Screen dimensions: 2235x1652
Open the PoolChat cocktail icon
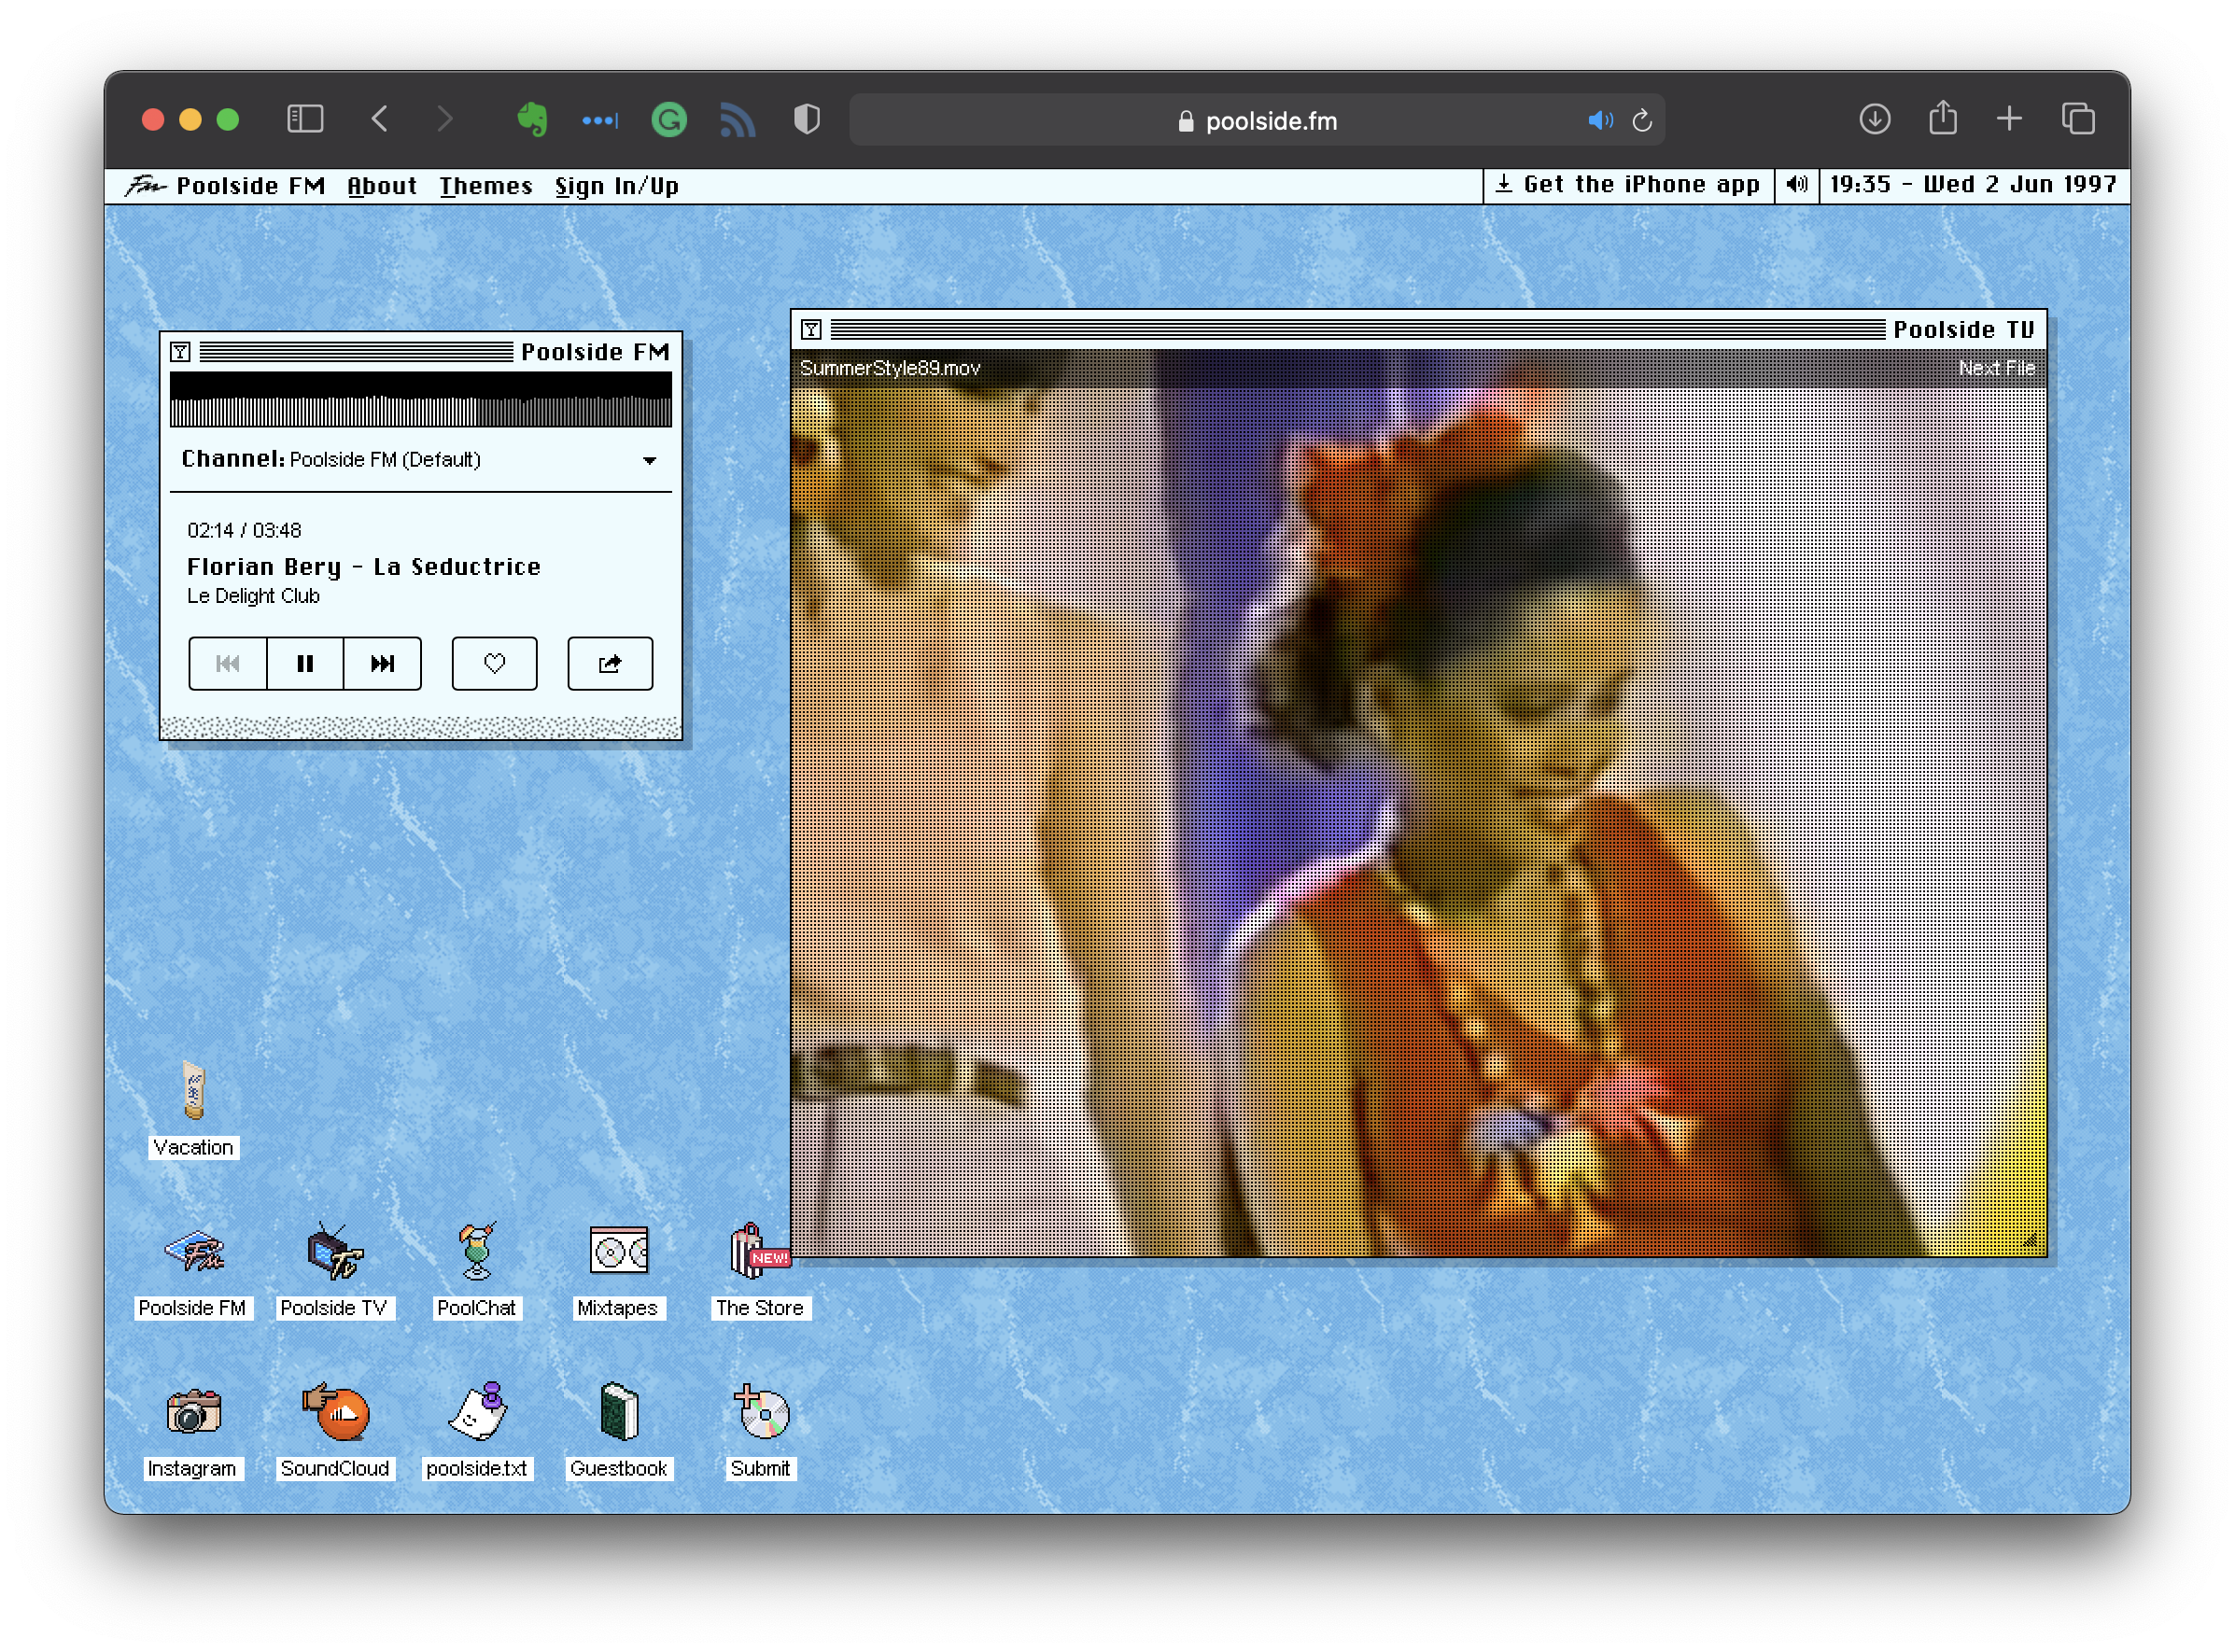pyautogui.click(x=477, y=1252)
